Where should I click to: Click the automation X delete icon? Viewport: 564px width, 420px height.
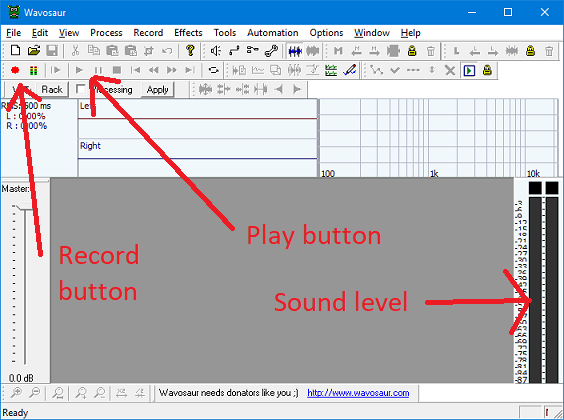(x=450, y=70)
